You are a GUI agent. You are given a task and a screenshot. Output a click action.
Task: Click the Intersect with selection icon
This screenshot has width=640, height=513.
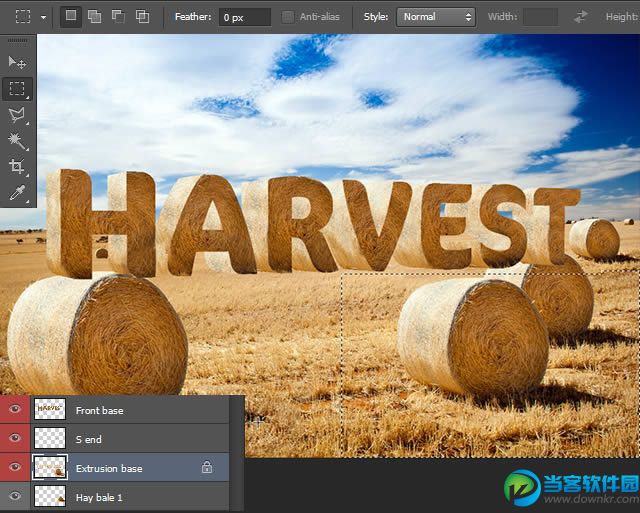point(142,16)
